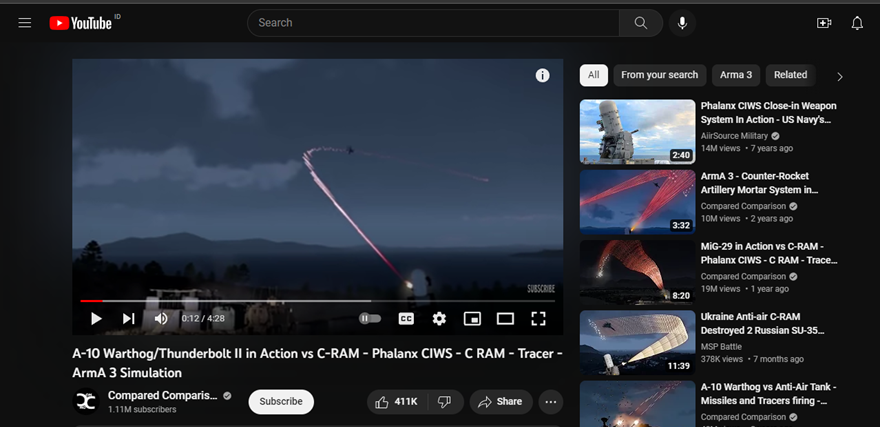
Task: Toggle closed captions
Action: tap(406, 319)
